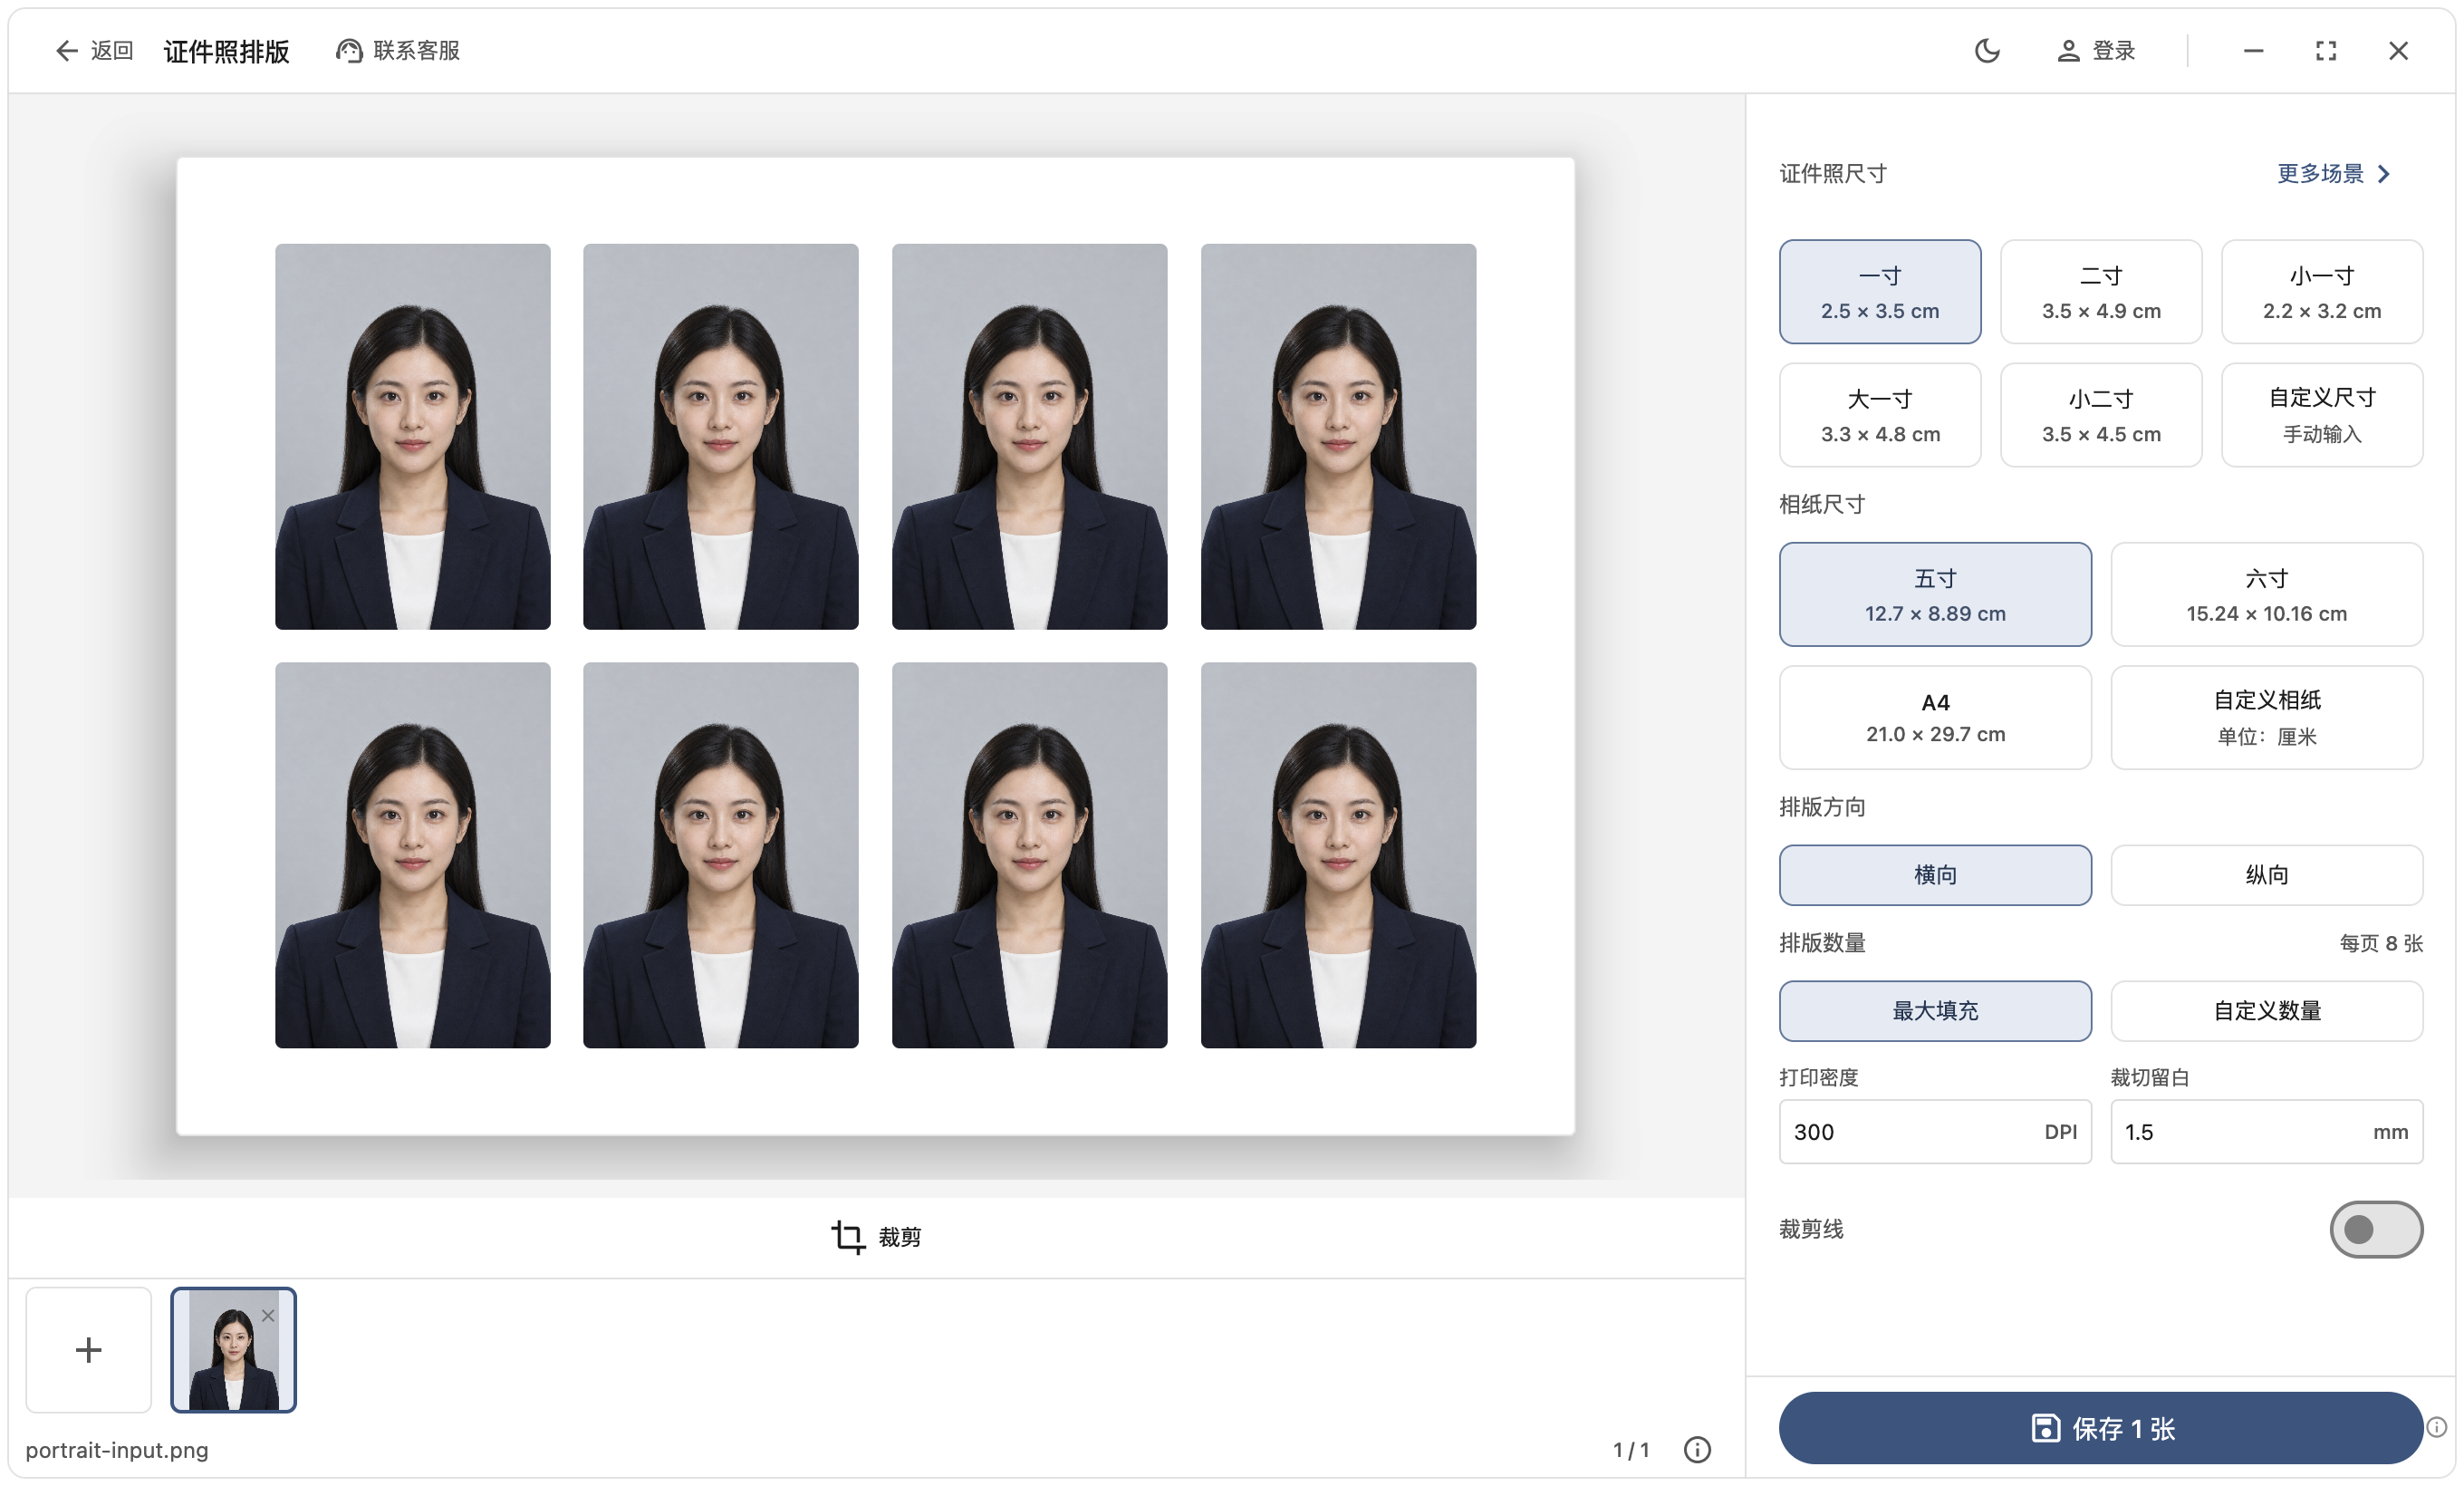Click the top-left photo in layout preview

(412, 436)
